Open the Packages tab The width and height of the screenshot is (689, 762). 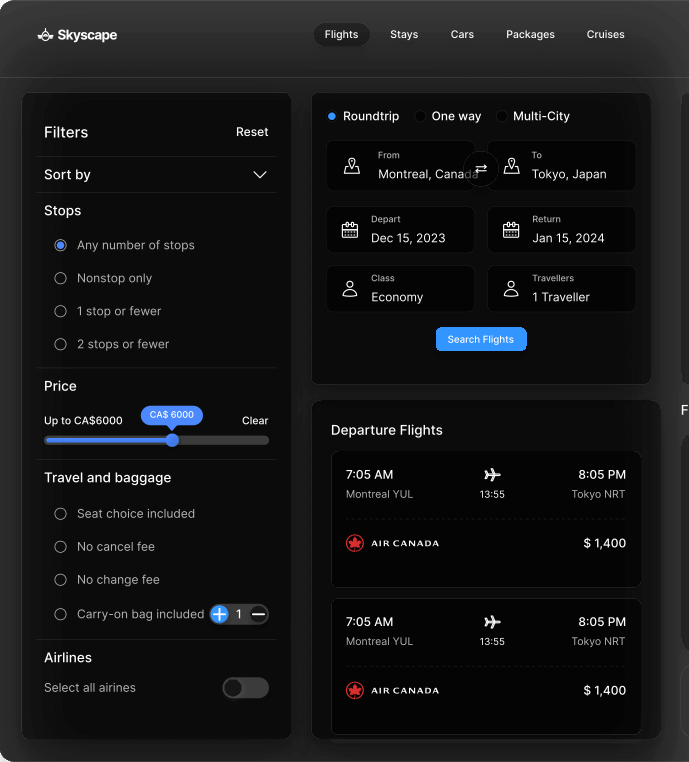click(x=530, y=35)
